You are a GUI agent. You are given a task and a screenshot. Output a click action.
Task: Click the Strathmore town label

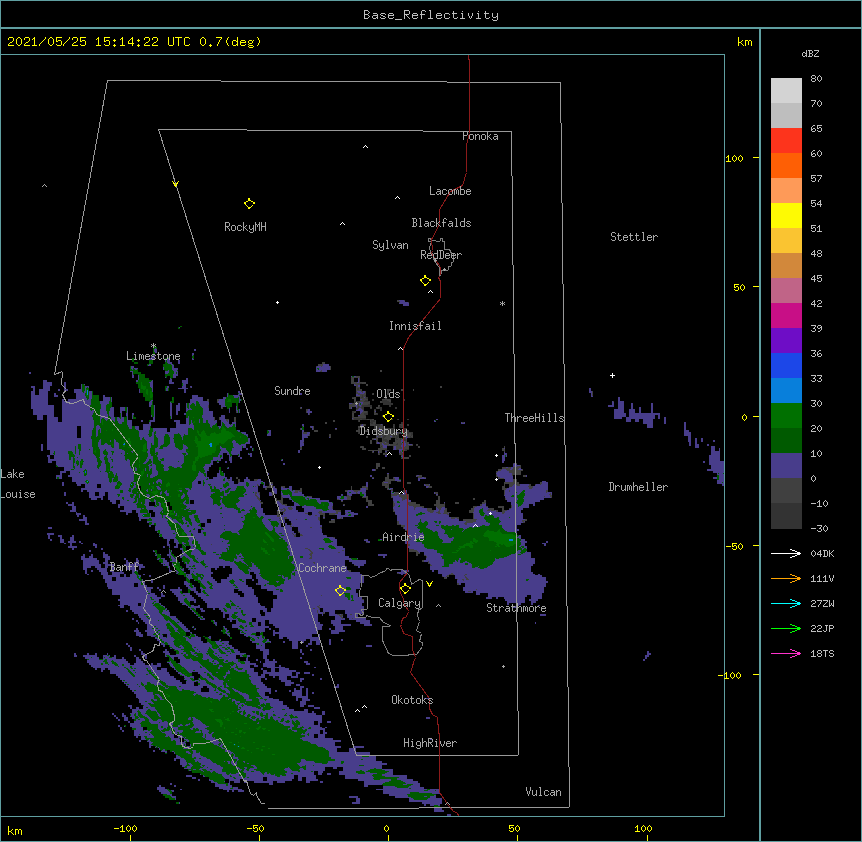click(x=516, y=608)
